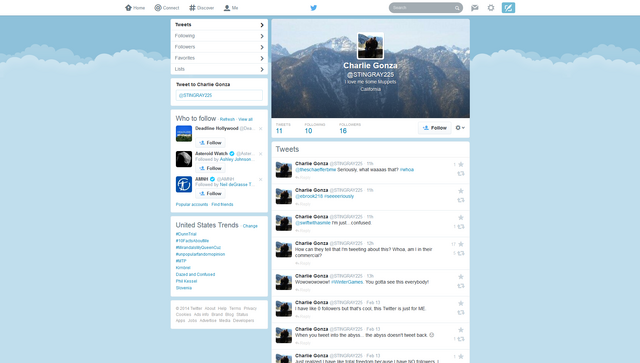Refresh the Who to follow list
This screenshot has width=640, height=363.
click(x=227, y=119)
